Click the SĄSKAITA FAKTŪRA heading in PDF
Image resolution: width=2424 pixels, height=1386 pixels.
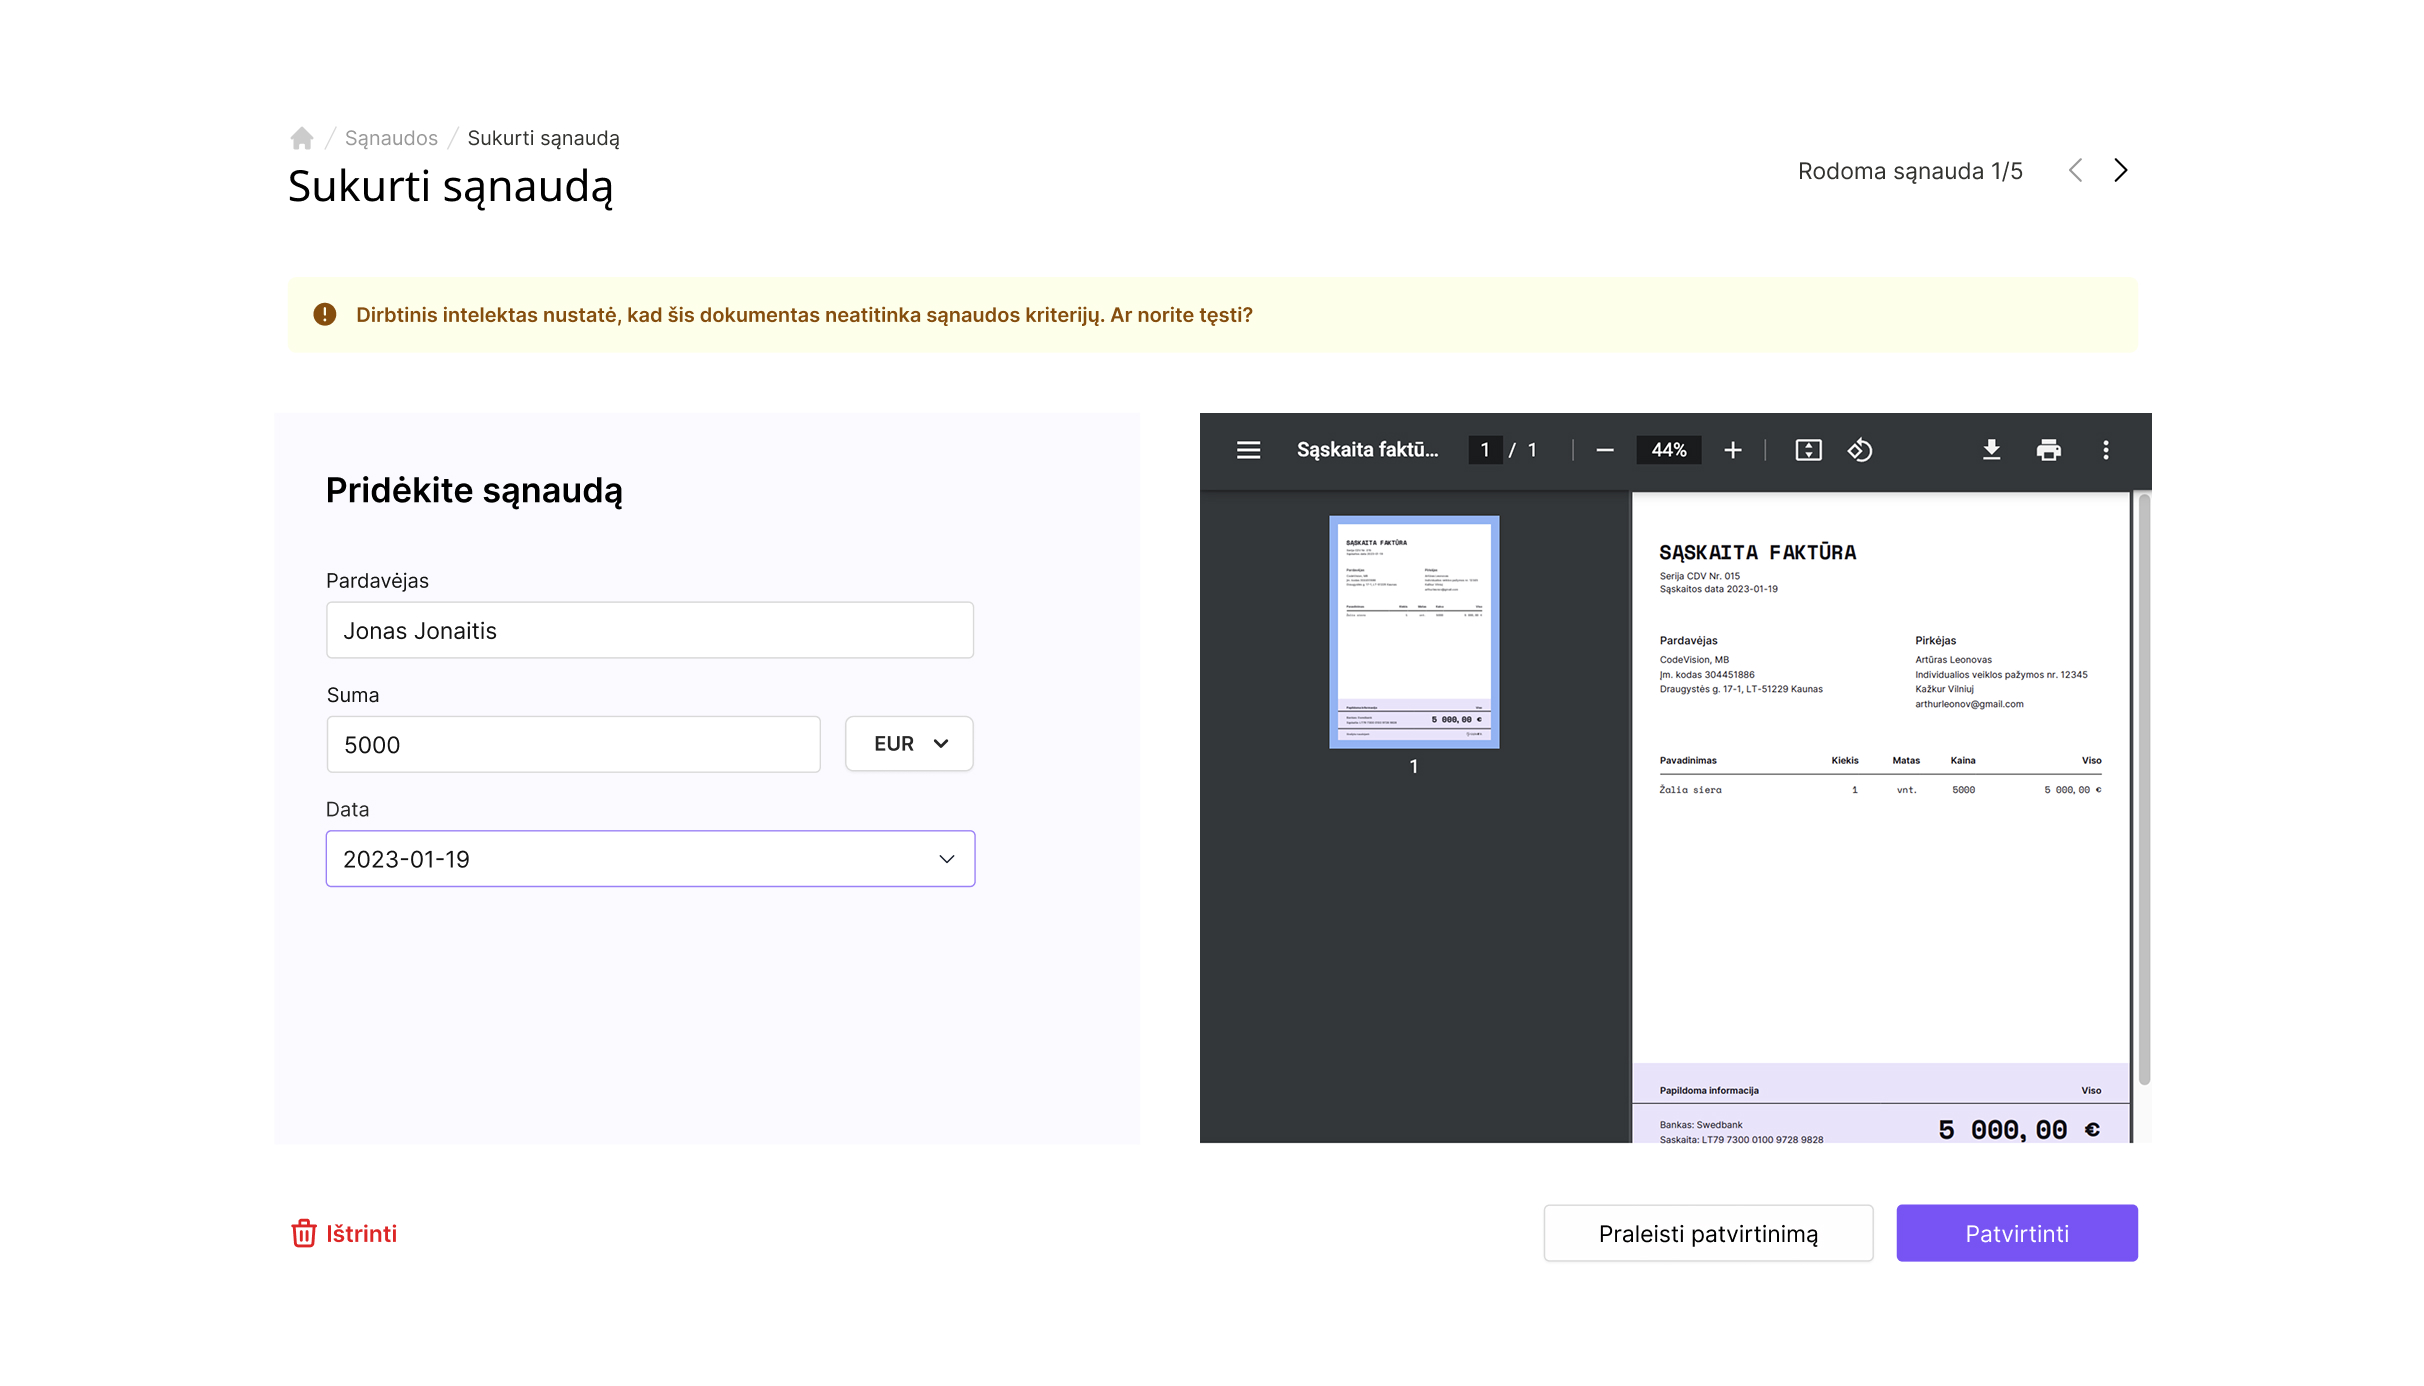(1757, 552)
